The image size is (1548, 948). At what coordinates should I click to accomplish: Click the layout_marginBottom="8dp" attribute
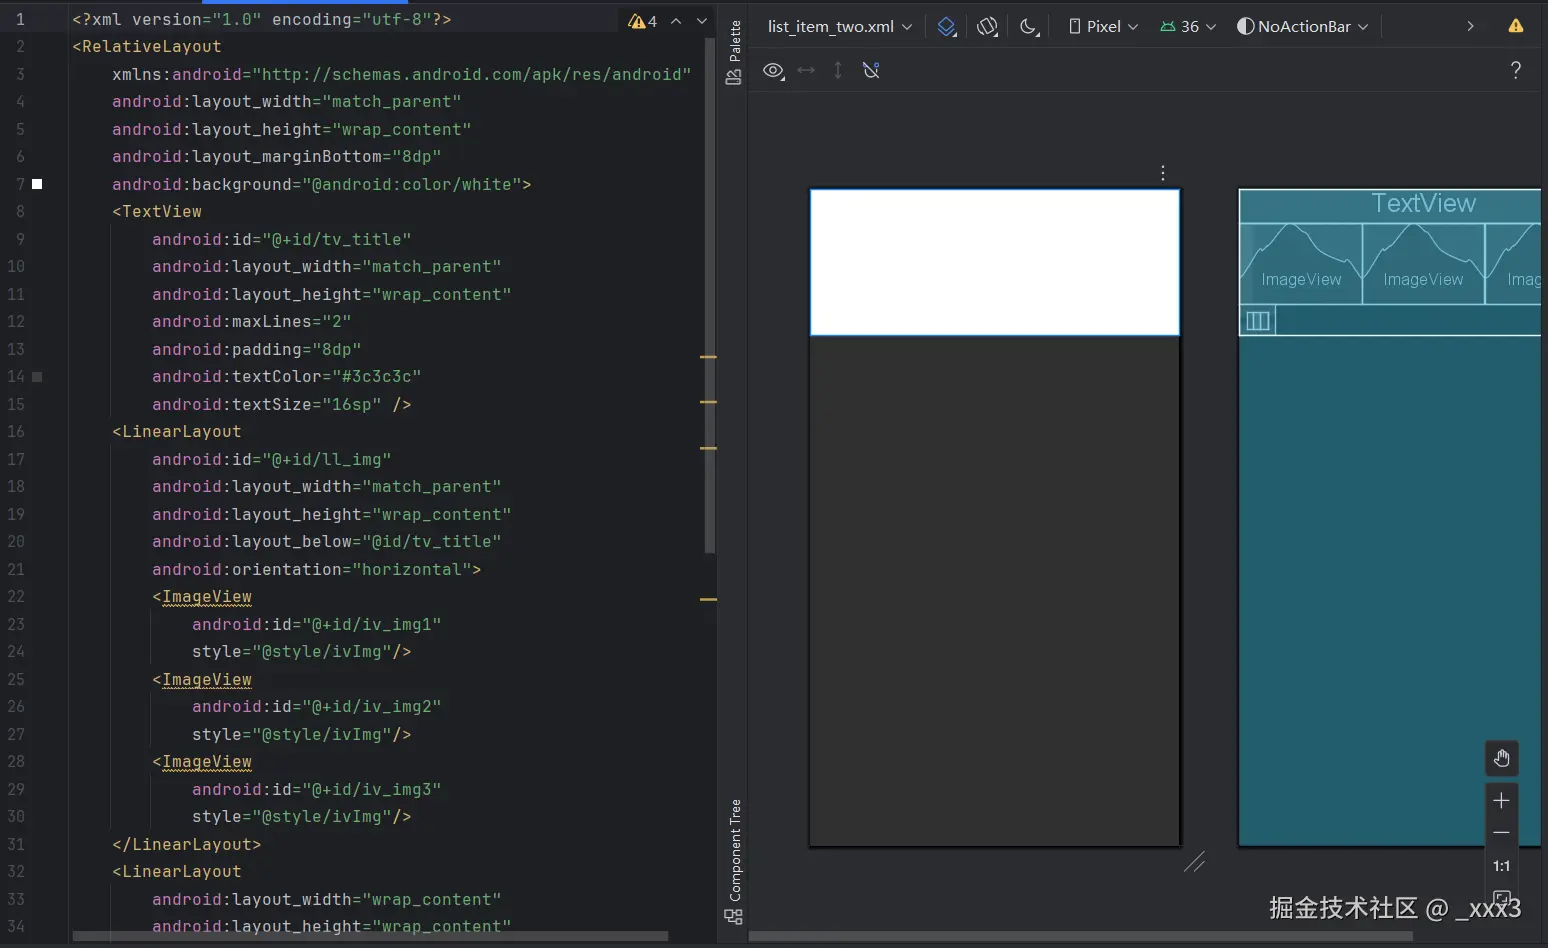pos(277,157)
